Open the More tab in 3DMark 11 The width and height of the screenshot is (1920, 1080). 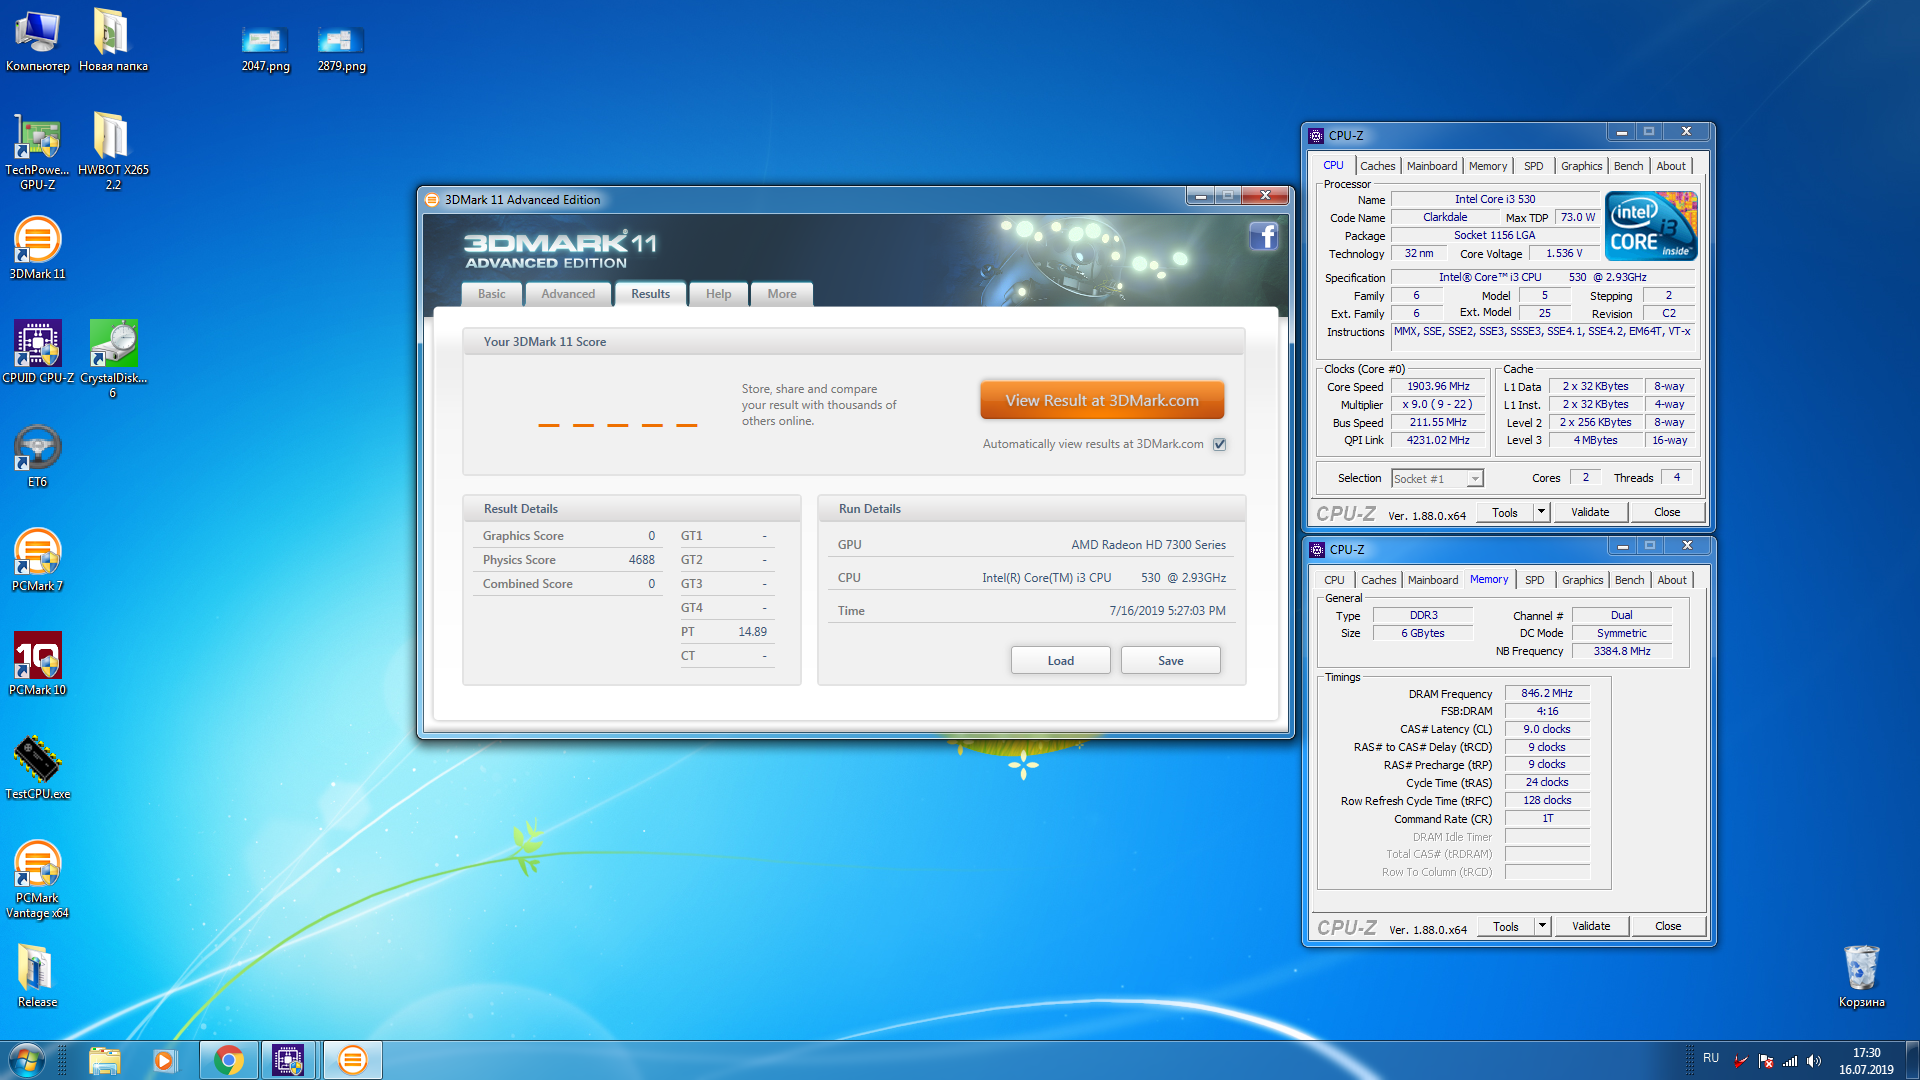coord(782,294)
